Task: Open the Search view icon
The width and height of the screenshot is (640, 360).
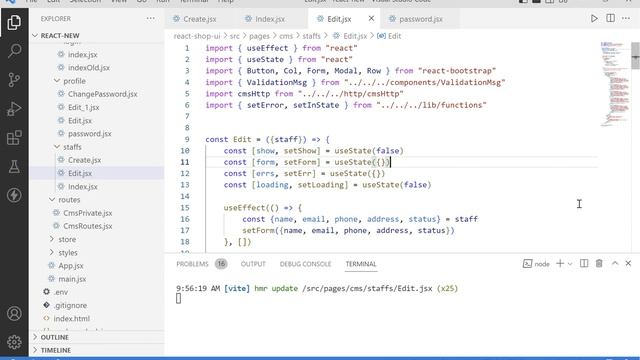Action: 14,51
